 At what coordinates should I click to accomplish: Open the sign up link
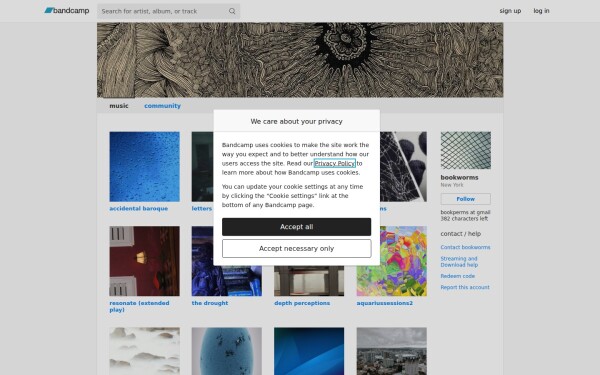pos(510,11)
